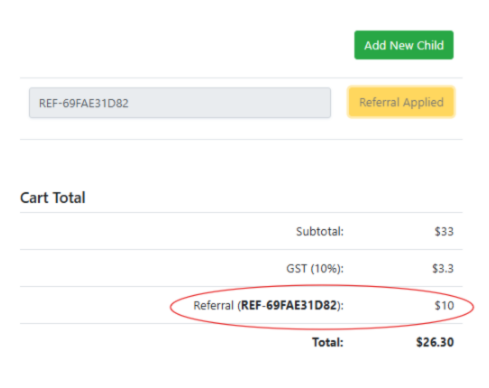Select the $26.30 total value
489x388 pixels.
[435, 342]
